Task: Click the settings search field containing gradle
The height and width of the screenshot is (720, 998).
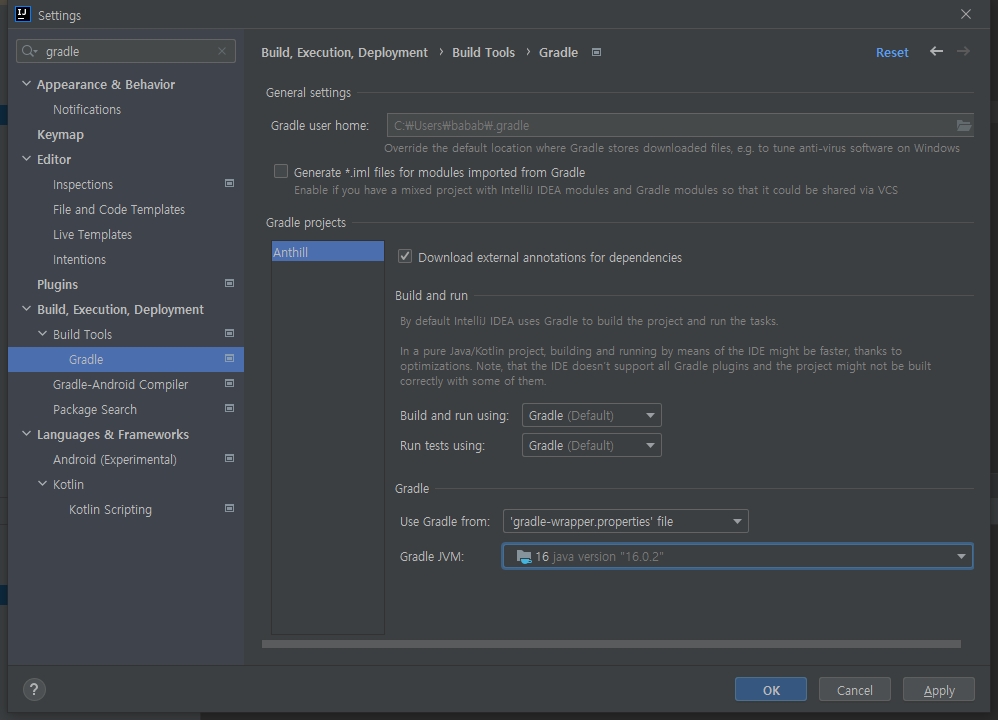Action: 126,51
